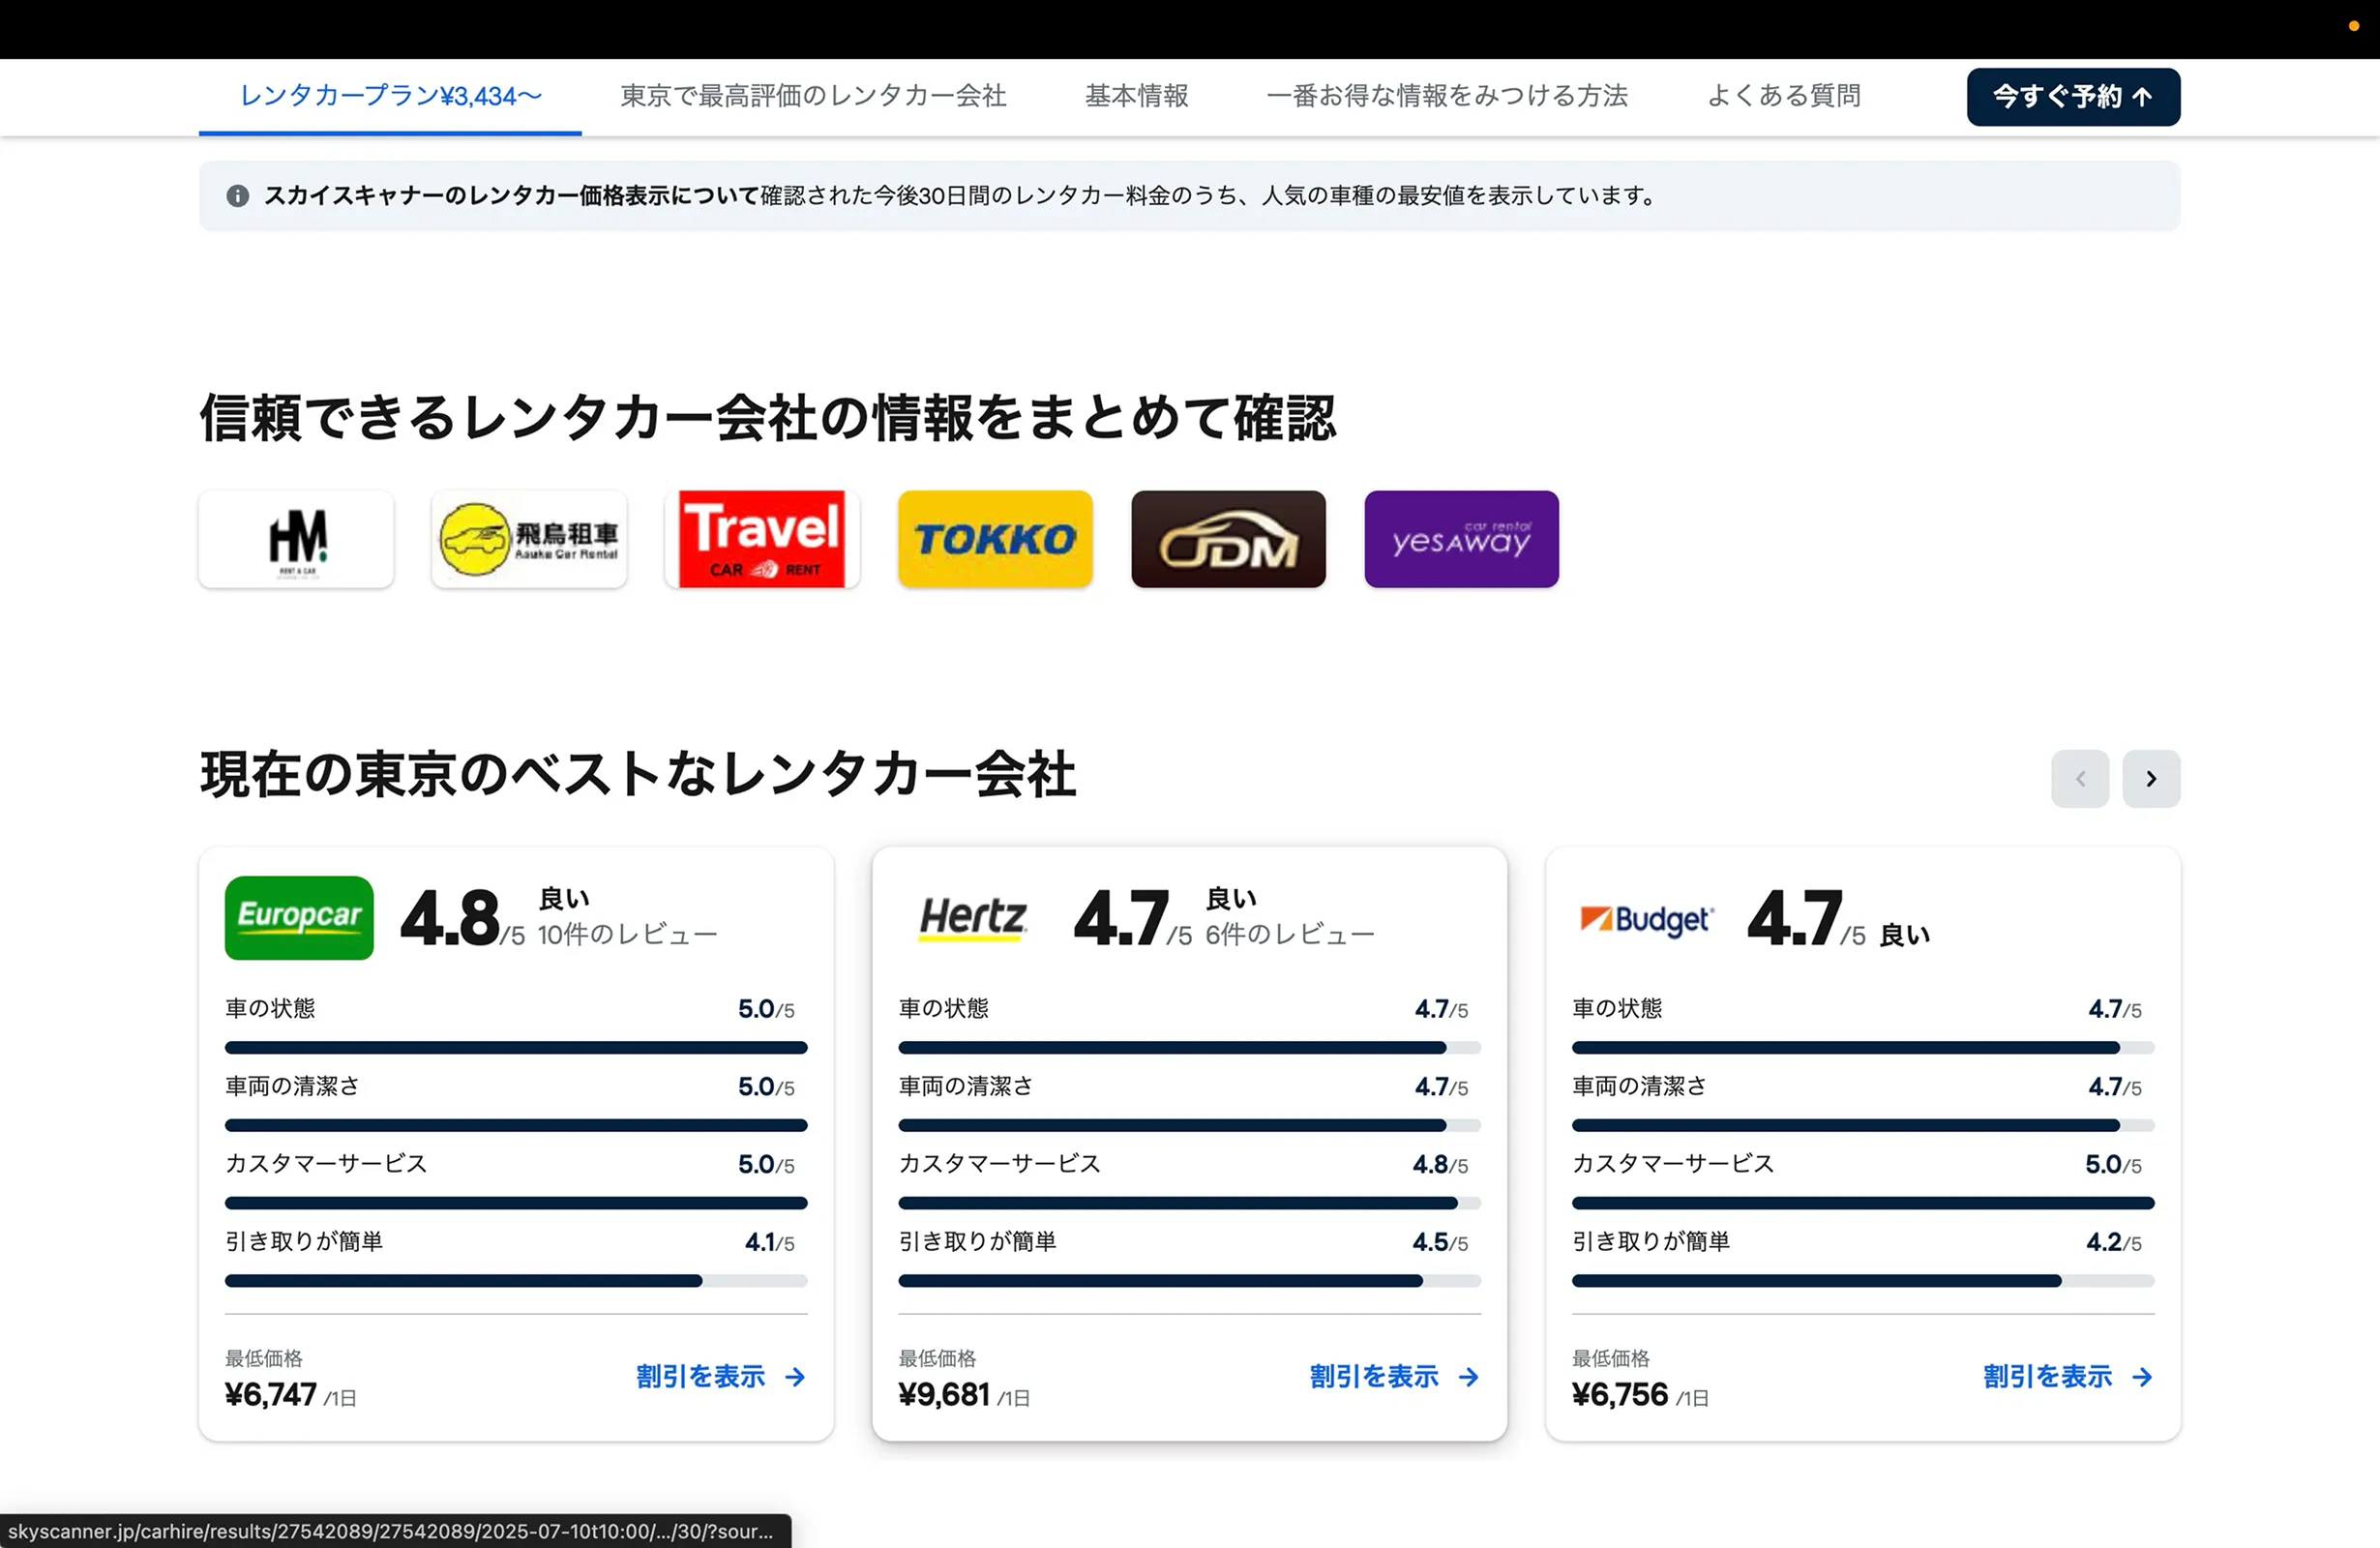Open the JDM logo tile
Screen dimensions: 2380x1548
[x=1228, y=539]
